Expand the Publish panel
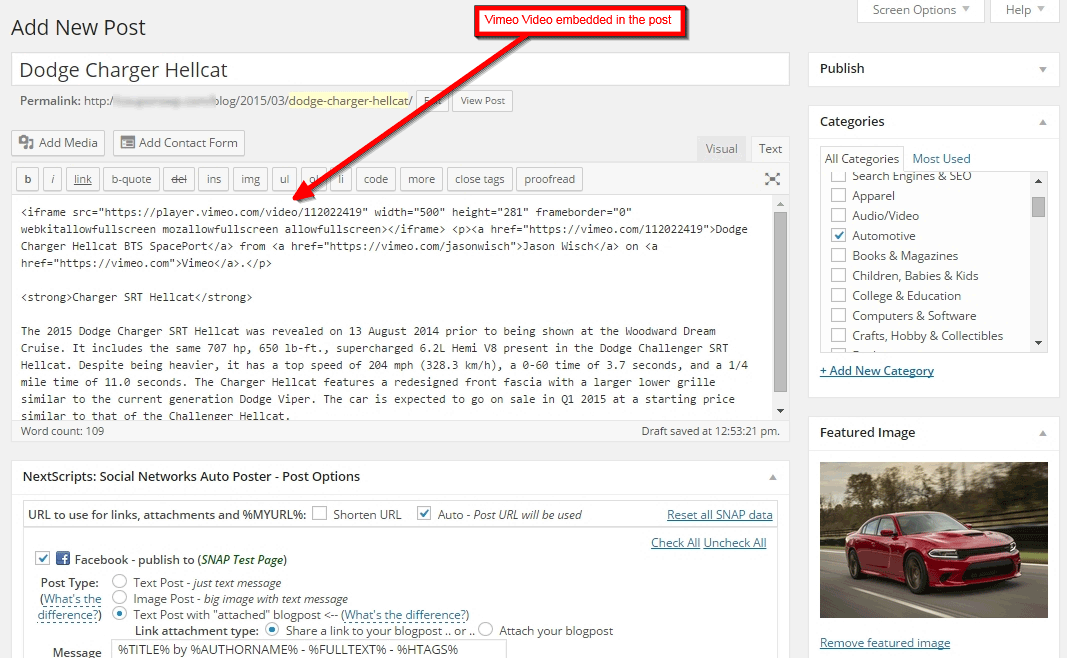Viewport: 1067px width, 658px height. click(1043, 69)
